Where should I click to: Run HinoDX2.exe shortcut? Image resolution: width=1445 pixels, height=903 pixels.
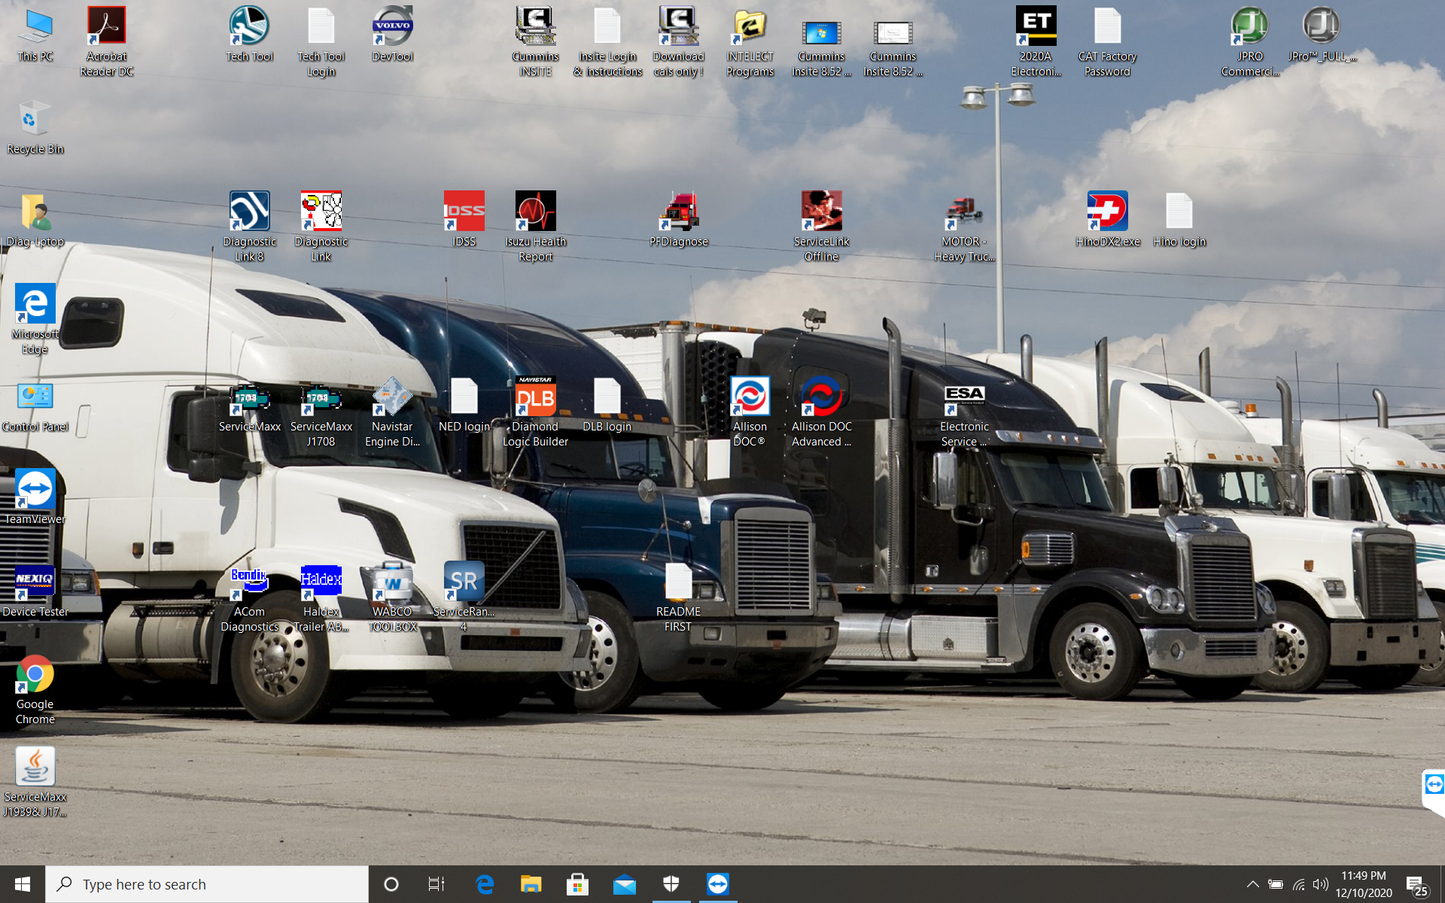click(x=1107, y=220)
